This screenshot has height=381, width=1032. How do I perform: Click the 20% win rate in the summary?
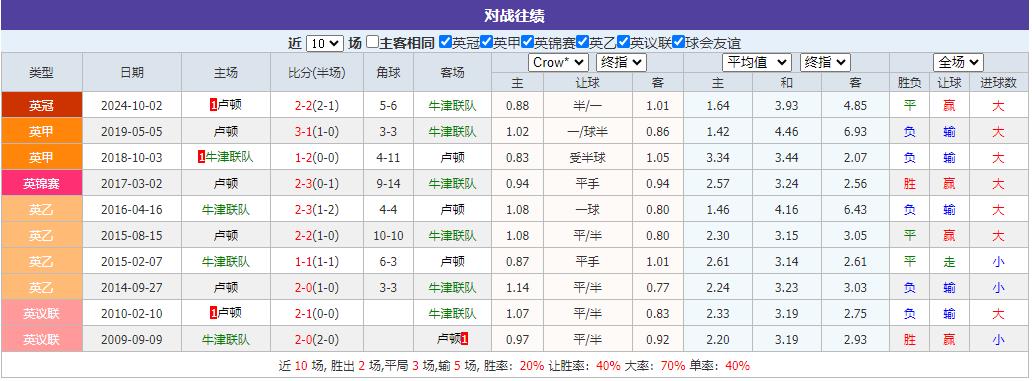(532, 366)
